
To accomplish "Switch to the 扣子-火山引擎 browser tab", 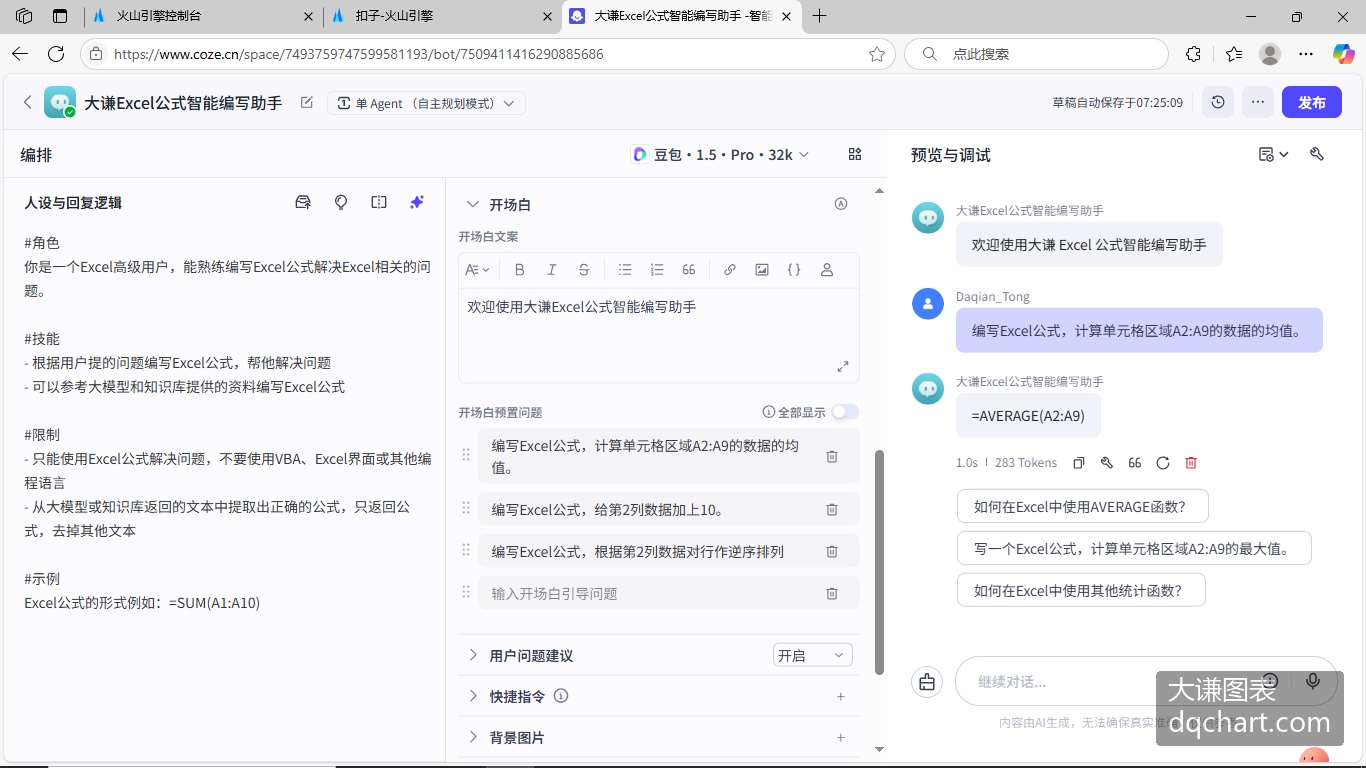I will pyautogui.click(x=443, y=16).
